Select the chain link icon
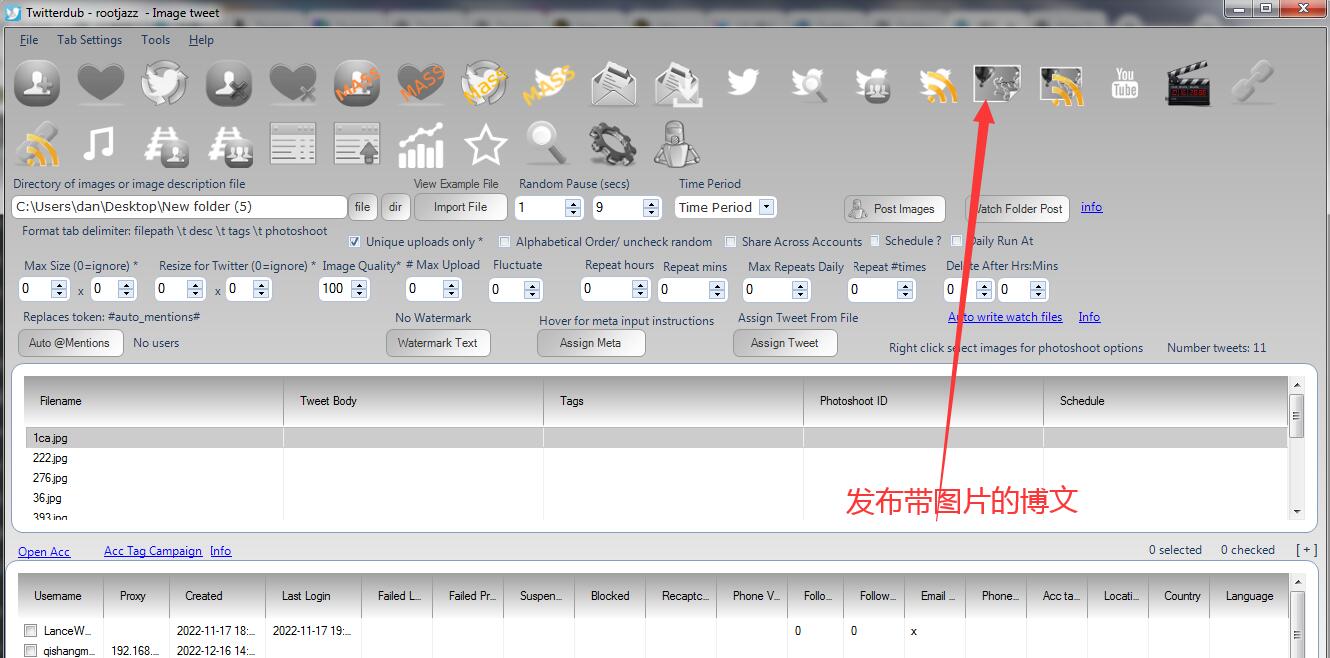 [x=1251, y=84]
